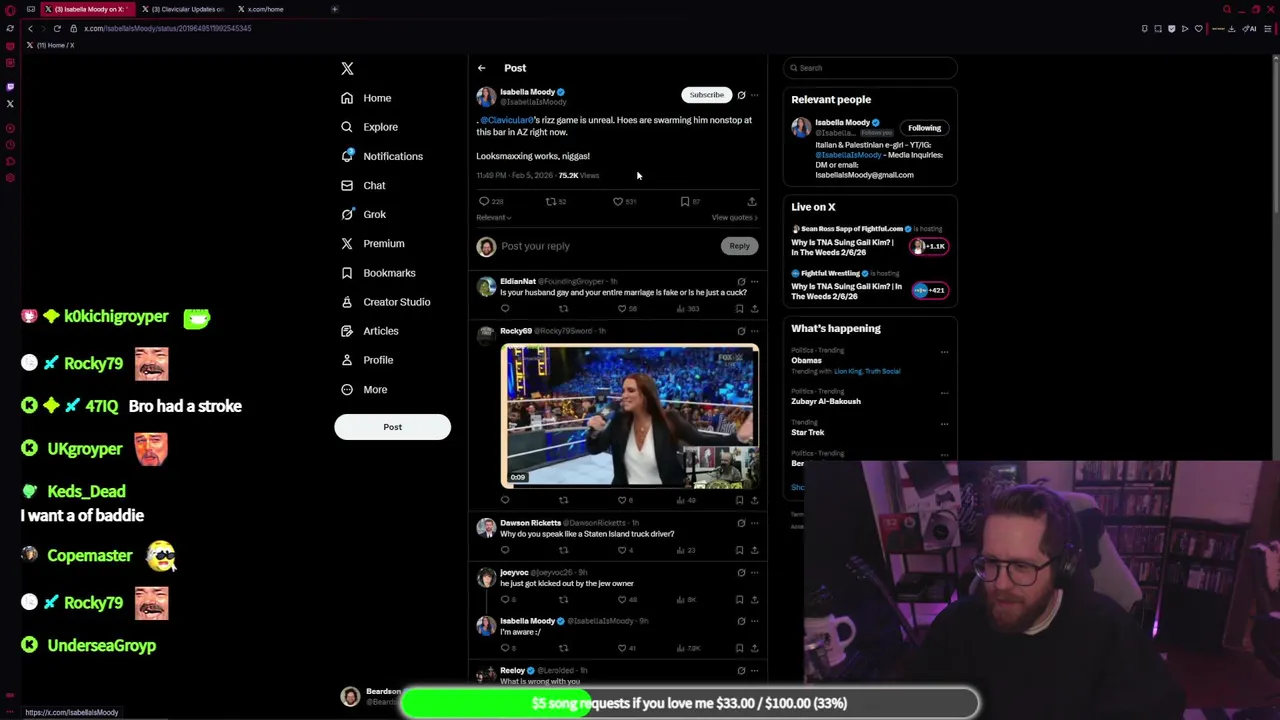Share Isabella Moody's "I'm aware" reply

[x=755, y=648]
